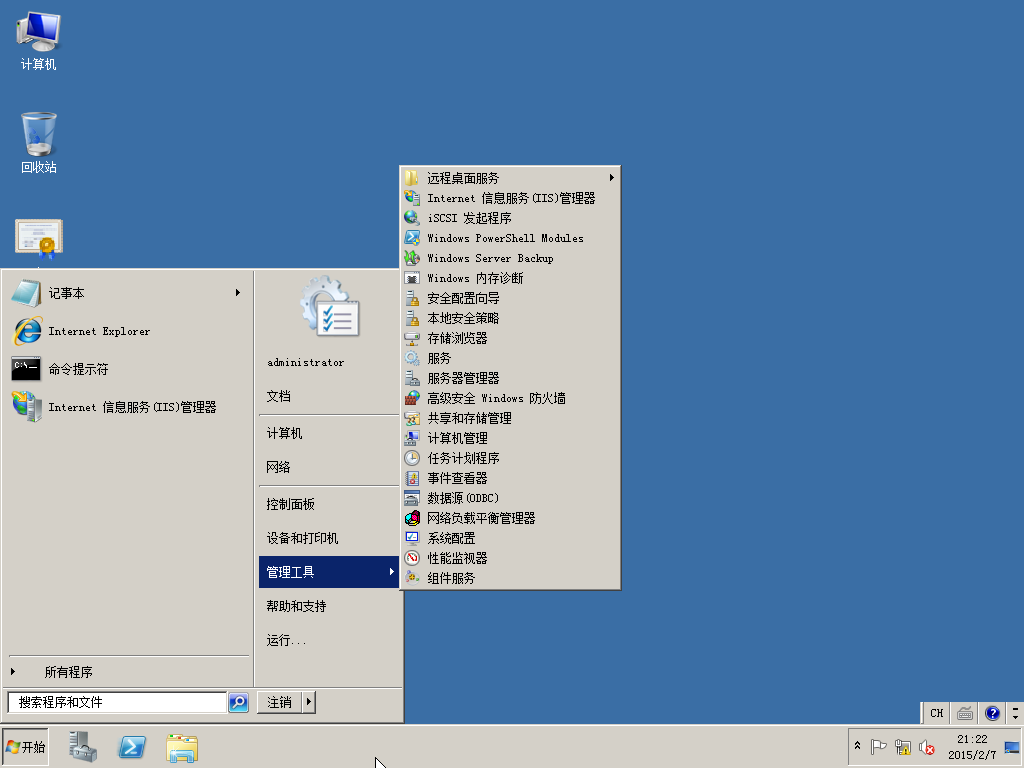Open Server Manager from the taskbar
Image resolution: width=1024 pixels, height=768 pixels.
[x=83, y=747]
